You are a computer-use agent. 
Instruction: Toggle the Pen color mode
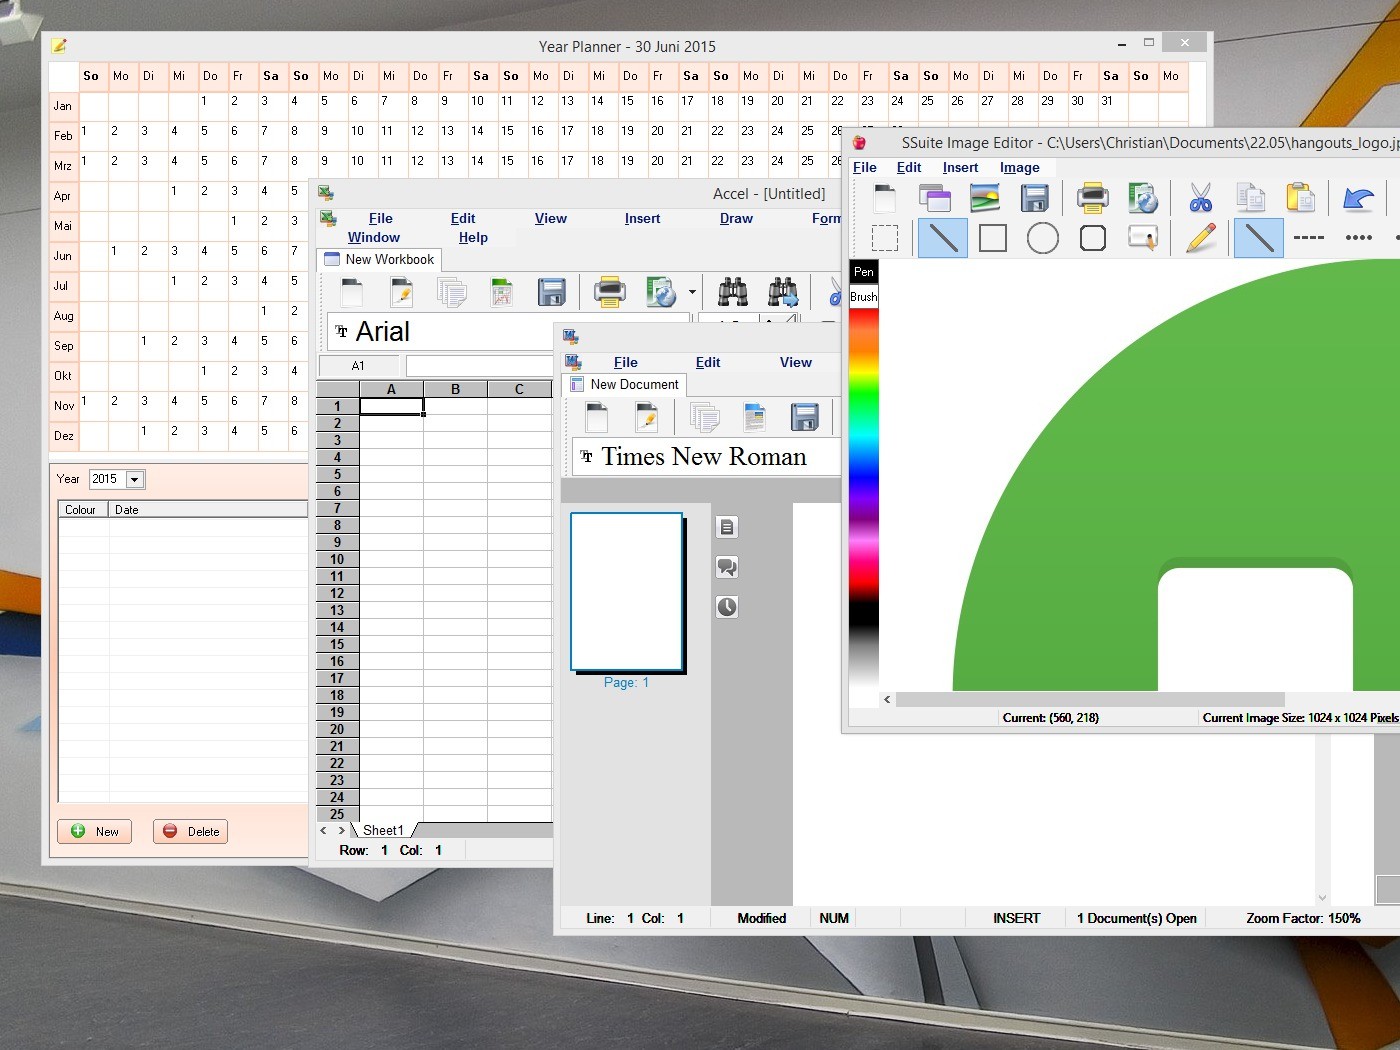[864, 272]
